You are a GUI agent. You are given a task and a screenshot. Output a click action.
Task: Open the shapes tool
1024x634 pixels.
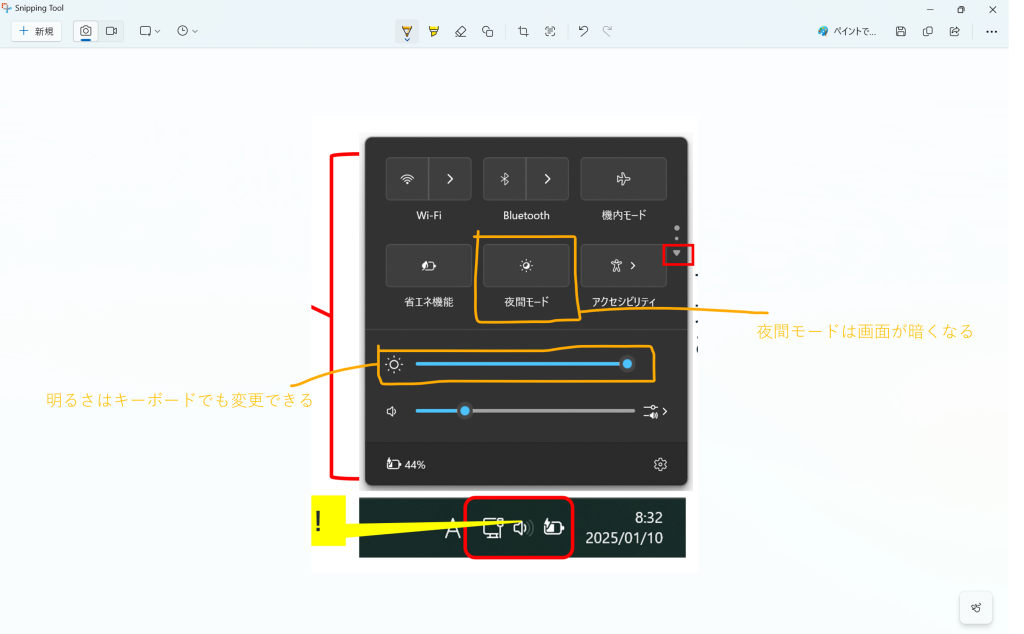coord(488,31)
